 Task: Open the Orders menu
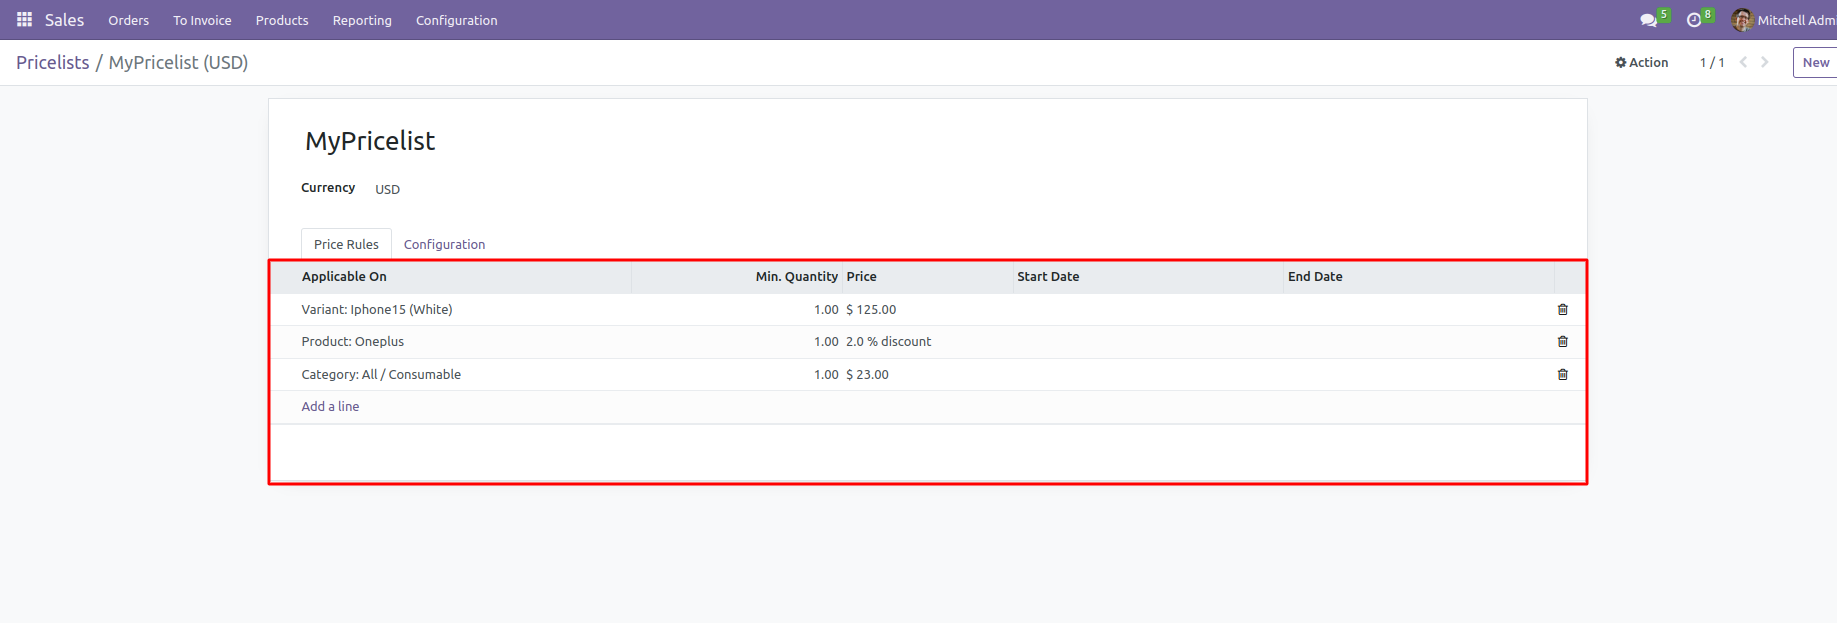[x=129, y=20]
